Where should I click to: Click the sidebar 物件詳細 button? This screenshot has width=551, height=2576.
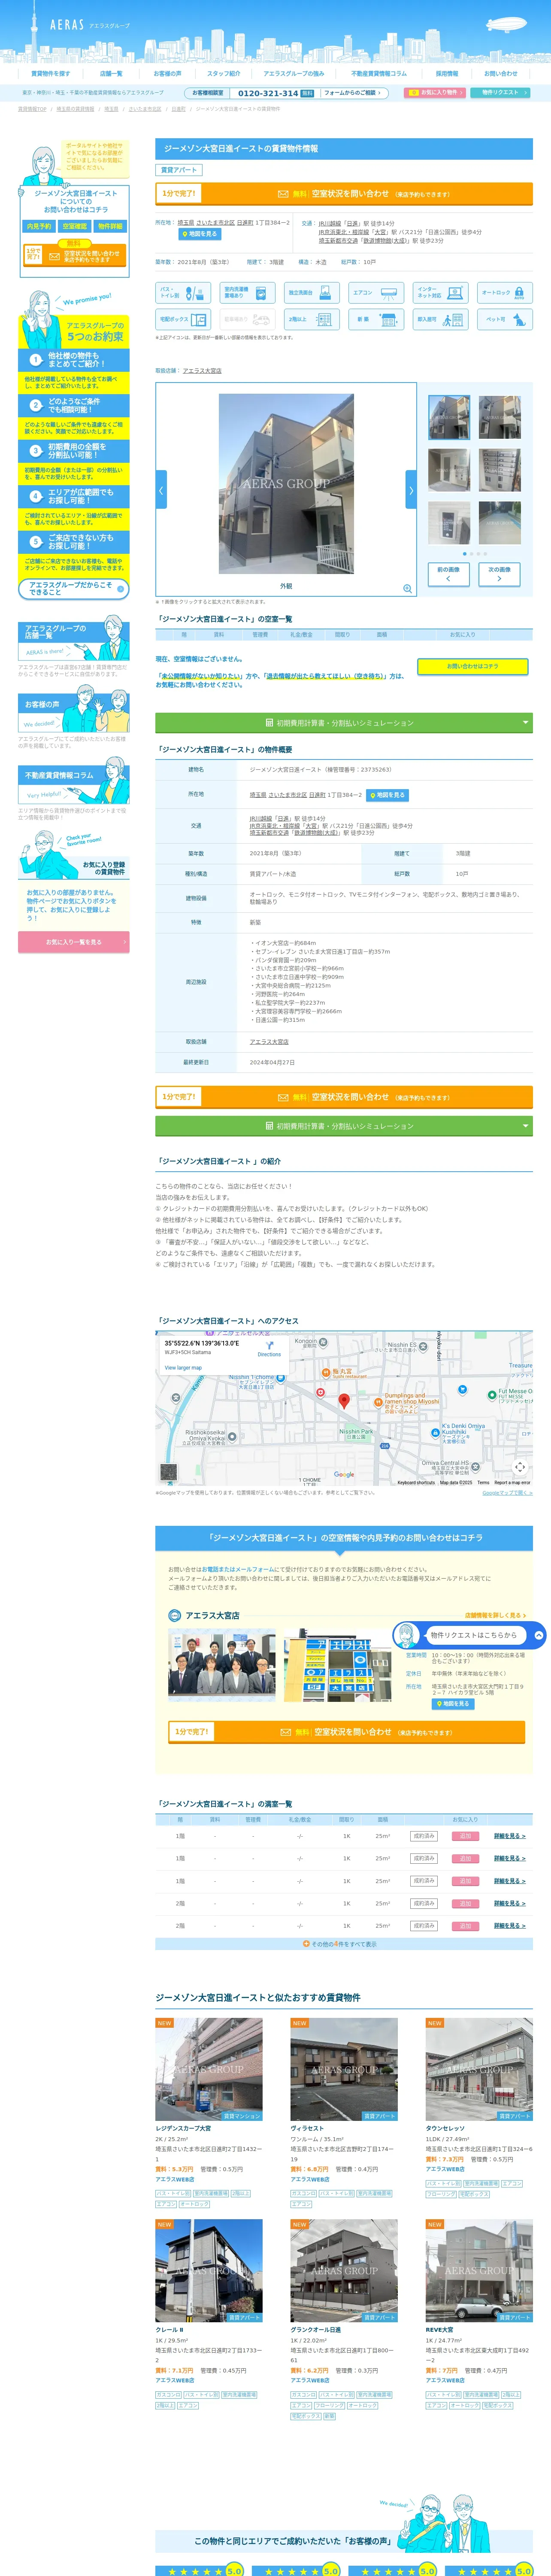pyautogui.click(x=109, y=227)
